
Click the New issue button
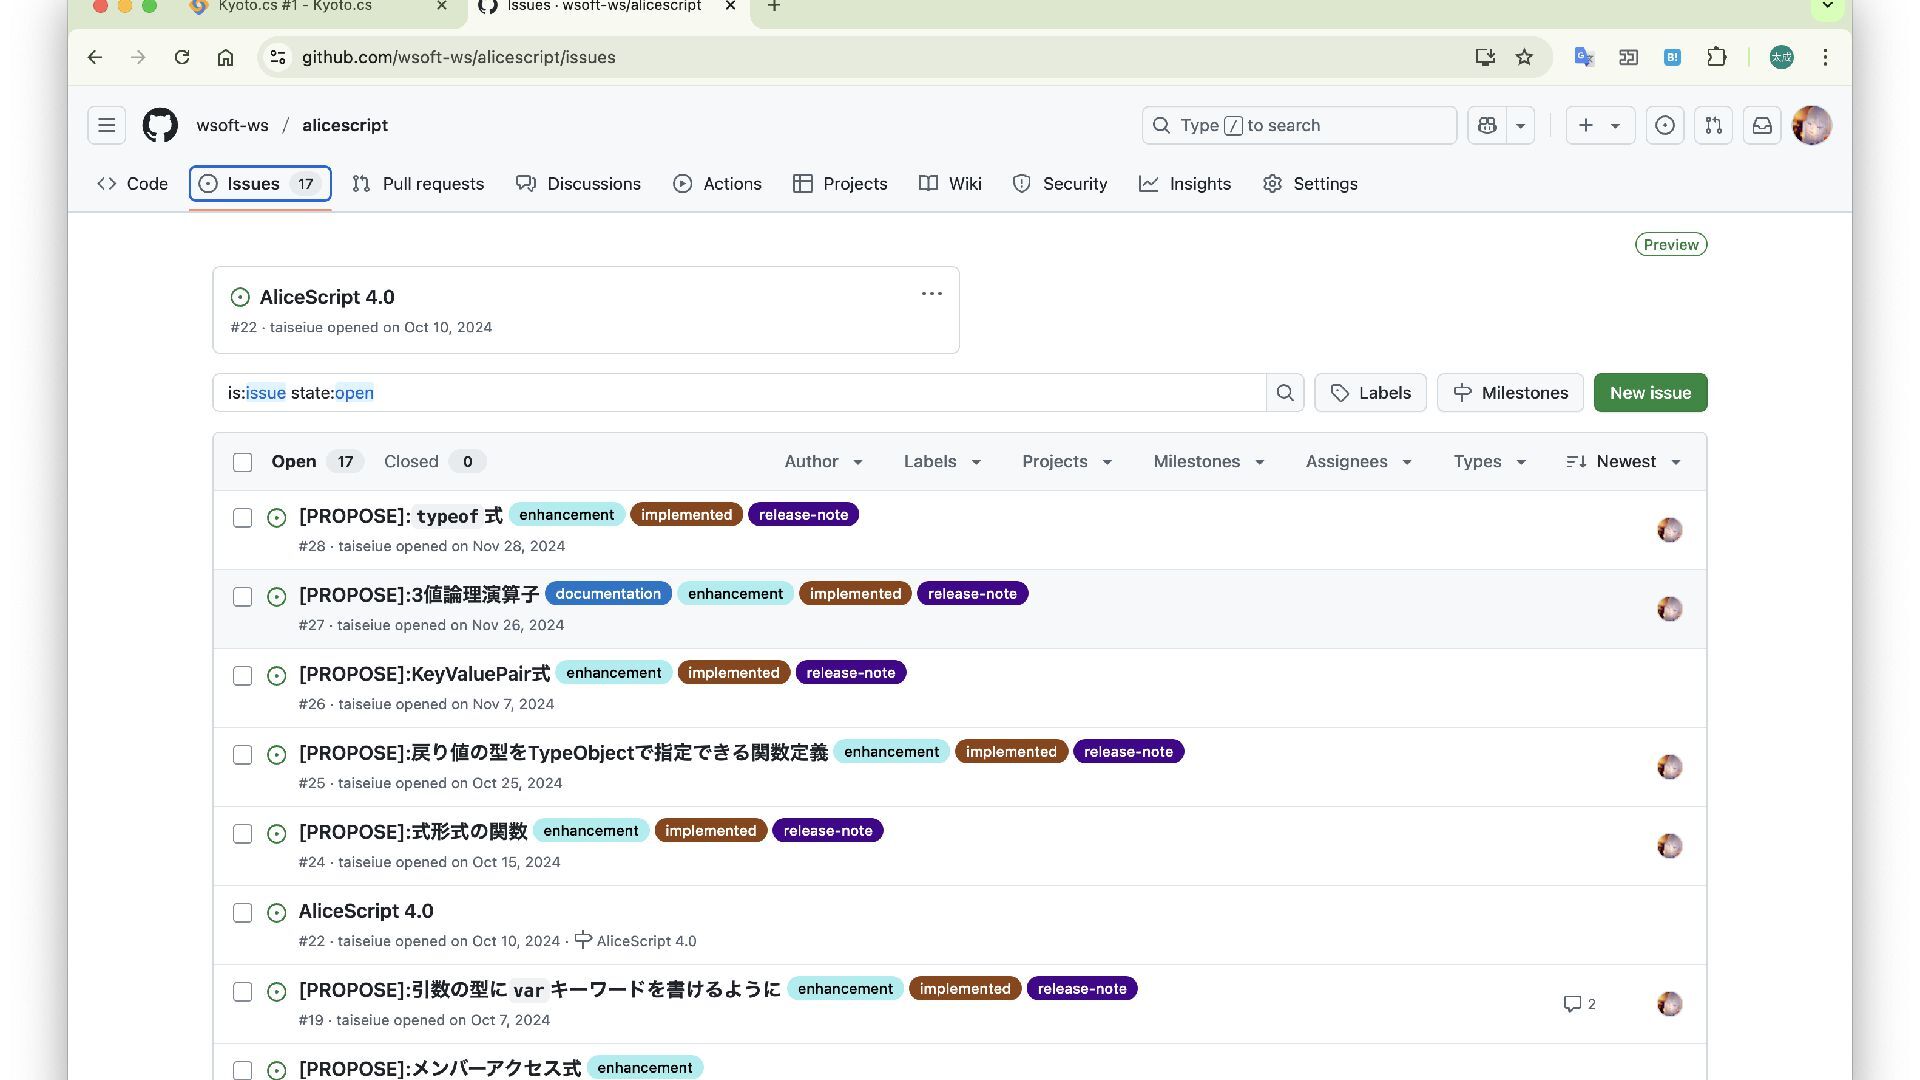1650,393
